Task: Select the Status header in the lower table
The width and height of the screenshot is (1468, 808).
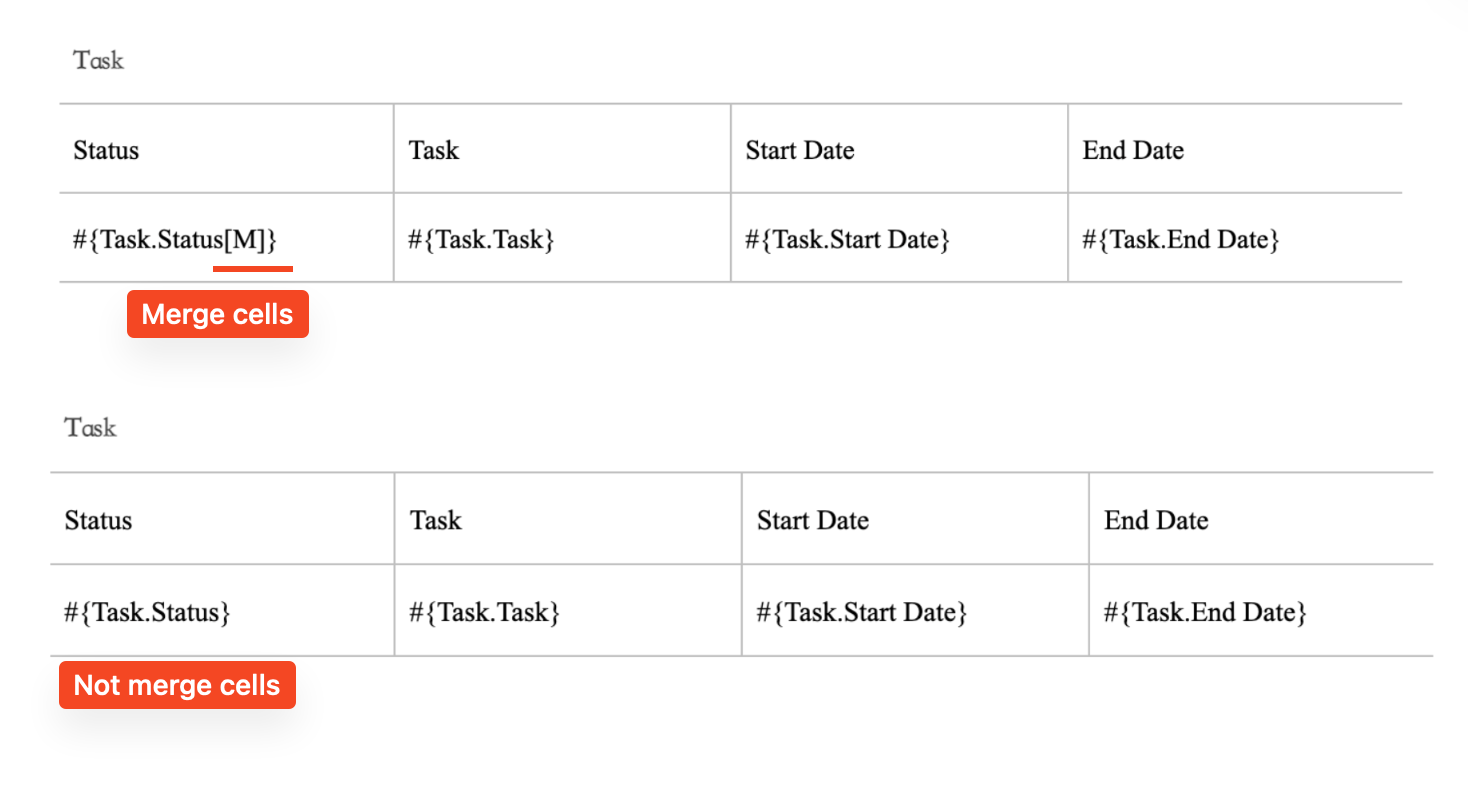Action: pos(98,520)
